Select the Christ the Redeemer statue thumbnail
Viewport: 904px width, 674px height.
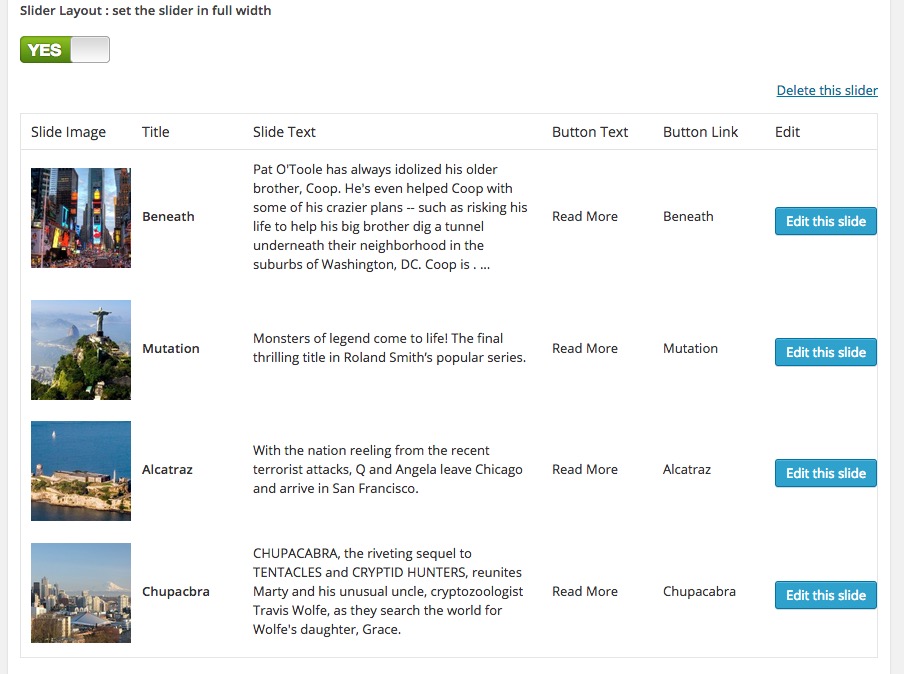click(81, 349)
